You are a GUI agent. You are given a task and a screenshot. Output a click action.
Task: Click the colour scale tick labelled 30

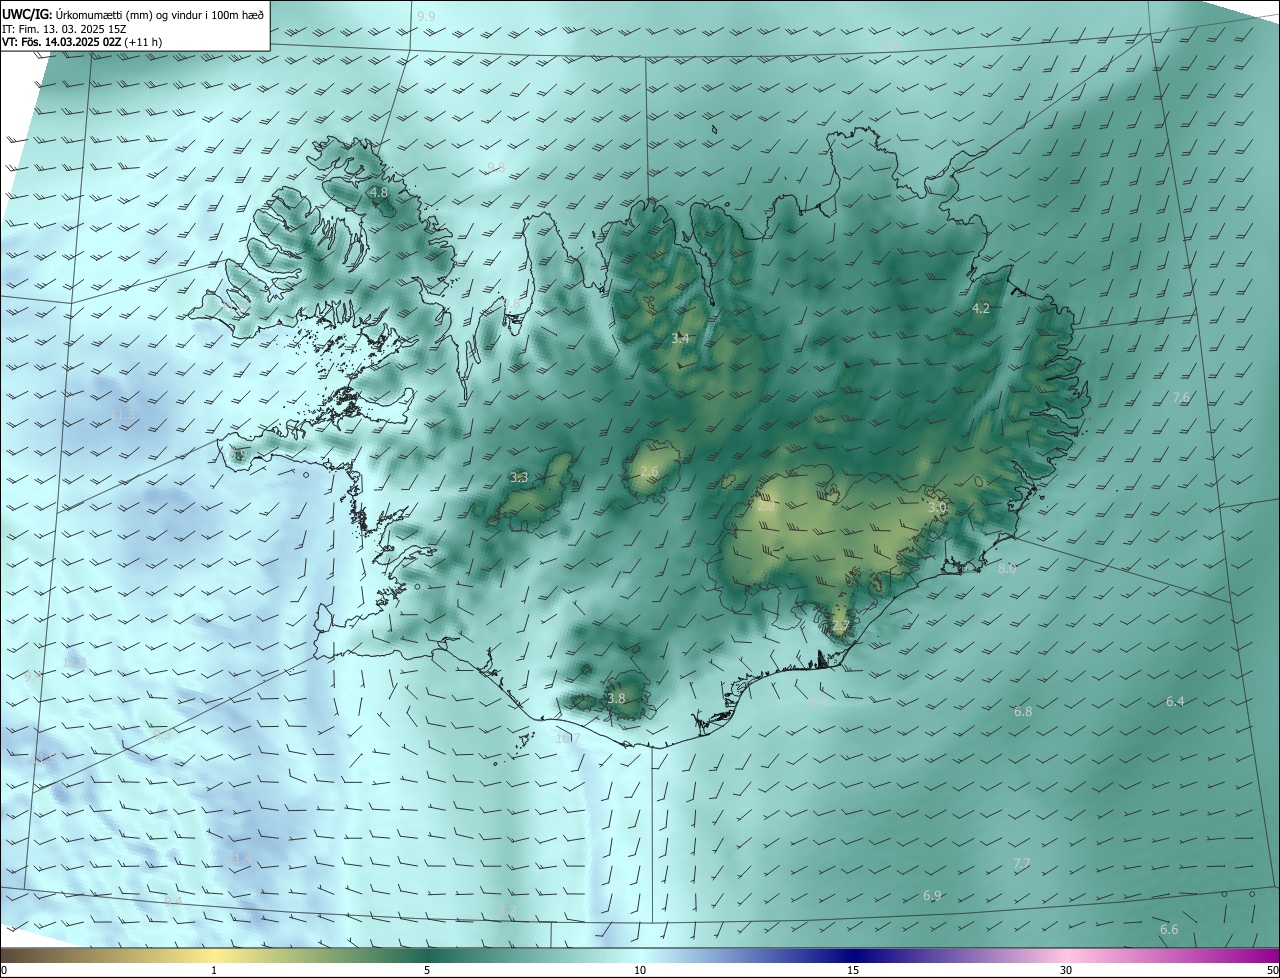pyautogui.click(x=1066, y=970)
